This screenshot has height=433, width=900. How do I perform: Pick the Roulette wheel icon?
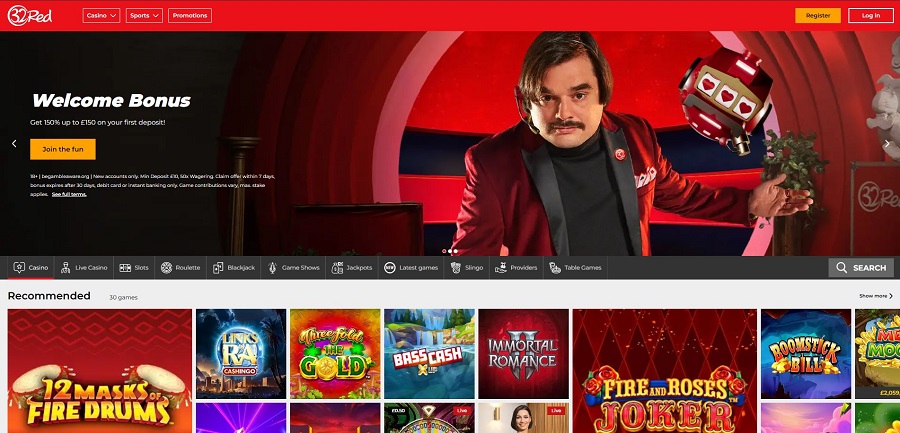166,268
